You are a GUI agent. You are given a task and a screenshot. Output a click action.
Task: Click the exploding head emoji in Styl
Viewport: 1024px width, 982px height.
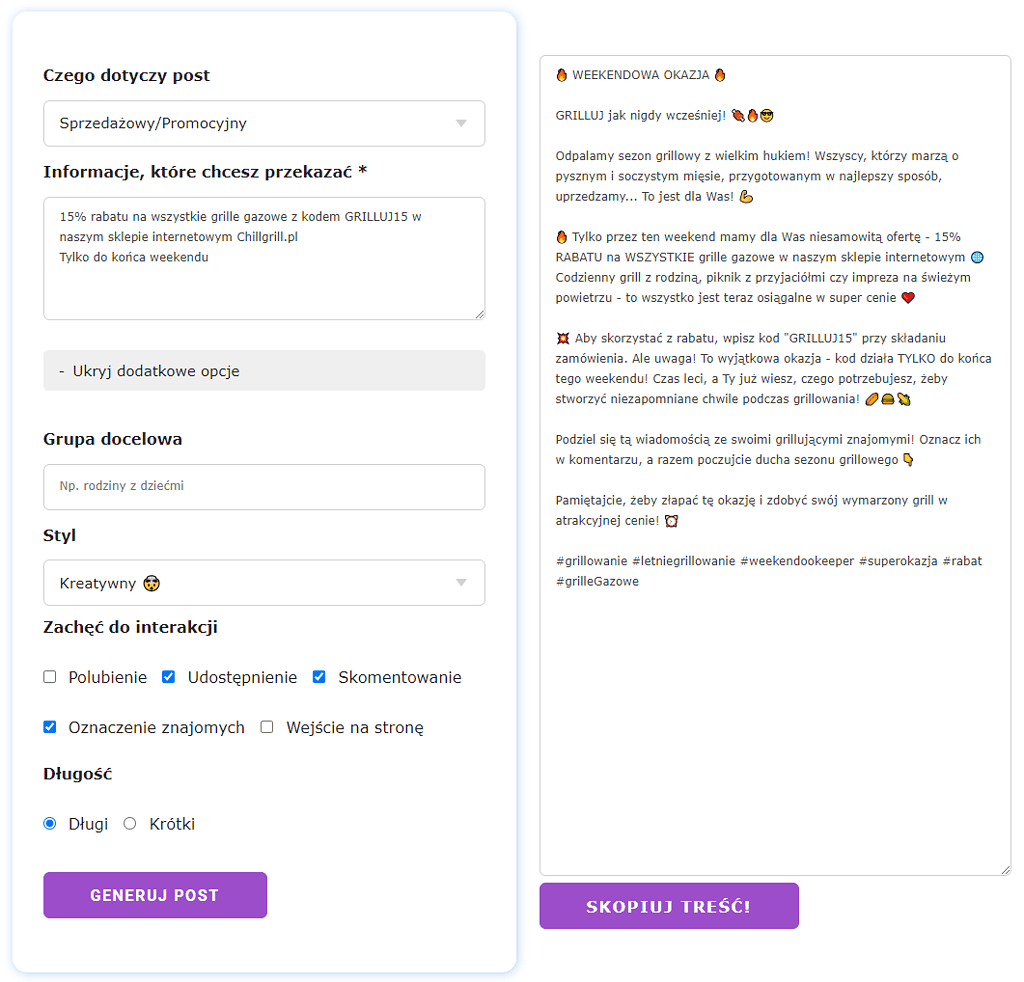[x=152, y=583]
